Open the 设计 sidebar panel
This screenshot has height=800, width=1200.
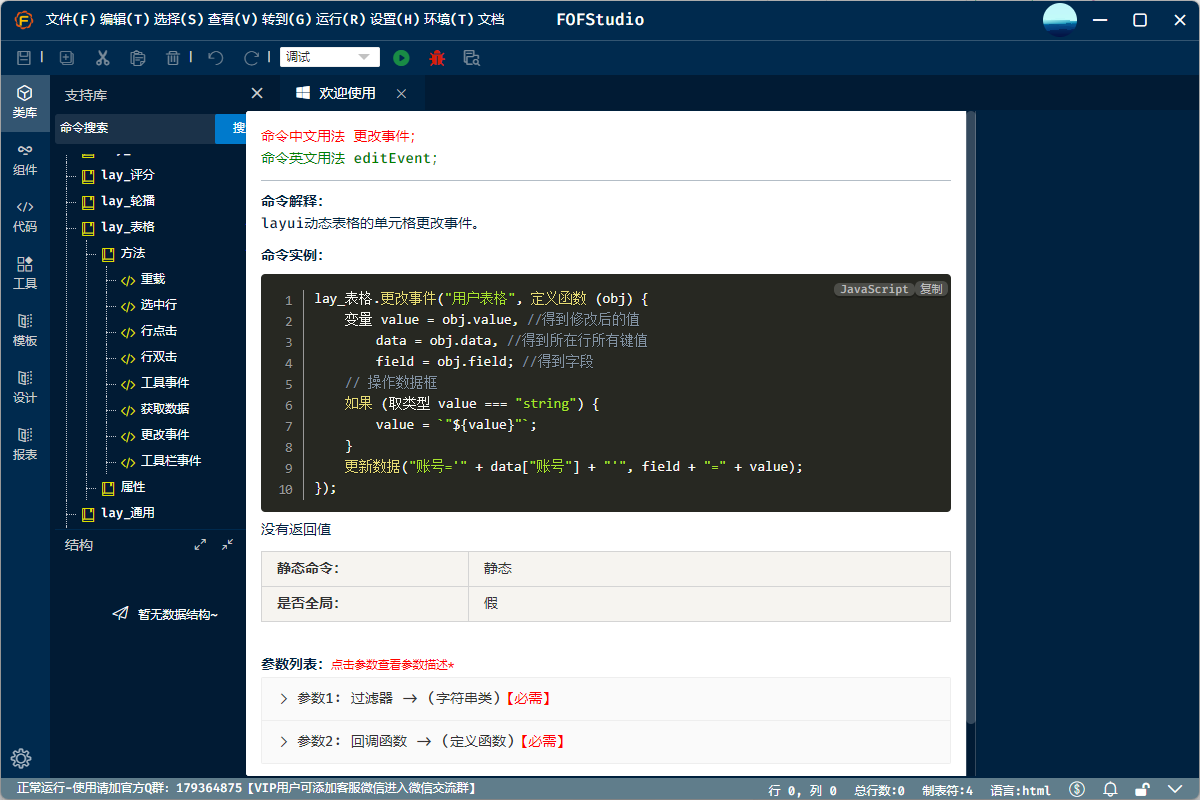pos(25,387)
